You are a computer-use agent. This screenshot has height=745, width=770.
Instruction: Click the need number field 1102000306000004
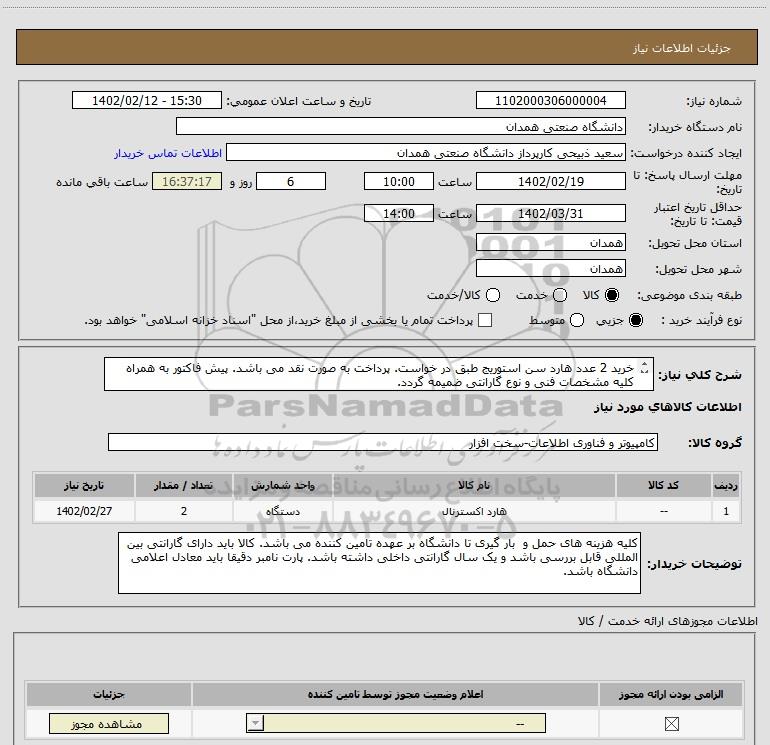[550, 100]
